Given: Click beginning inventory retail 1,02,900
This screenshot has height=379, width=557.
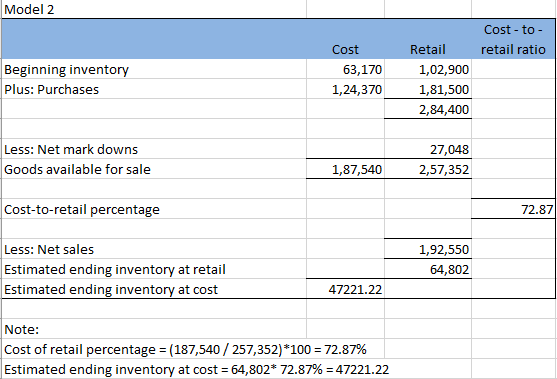Looking at the screenshot, I should pyautogui.click(x=428, y=69).
